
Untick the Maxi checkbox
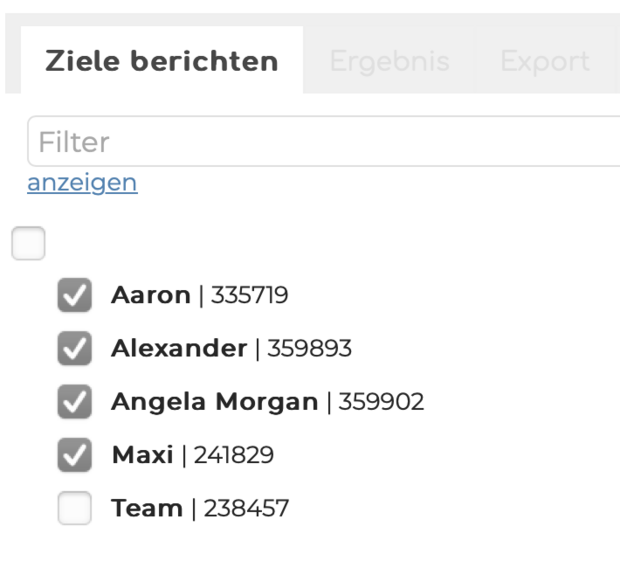tap(74, 455)
